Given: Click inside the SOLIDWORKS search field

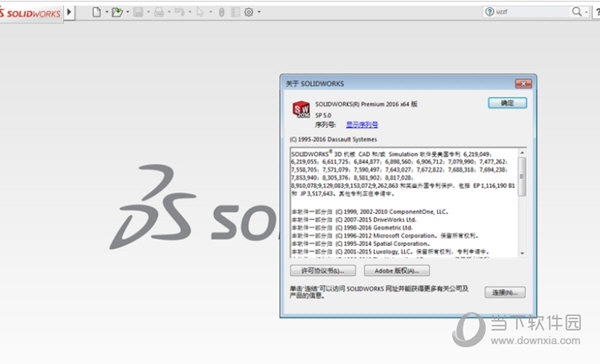Looking at the screenshot, I should pos(532,12).
